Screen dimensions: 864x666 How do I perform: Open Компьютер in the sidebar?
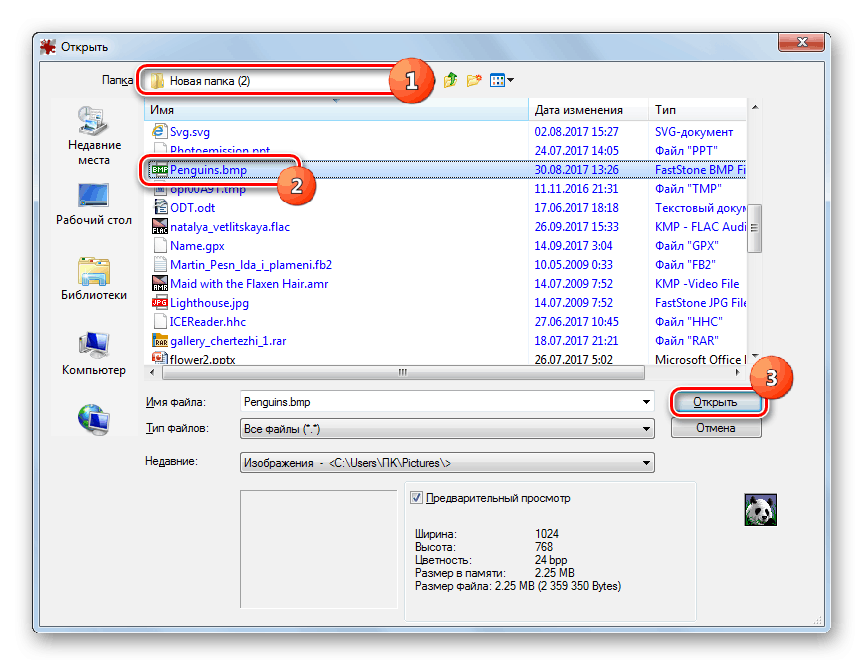point(94,354)
